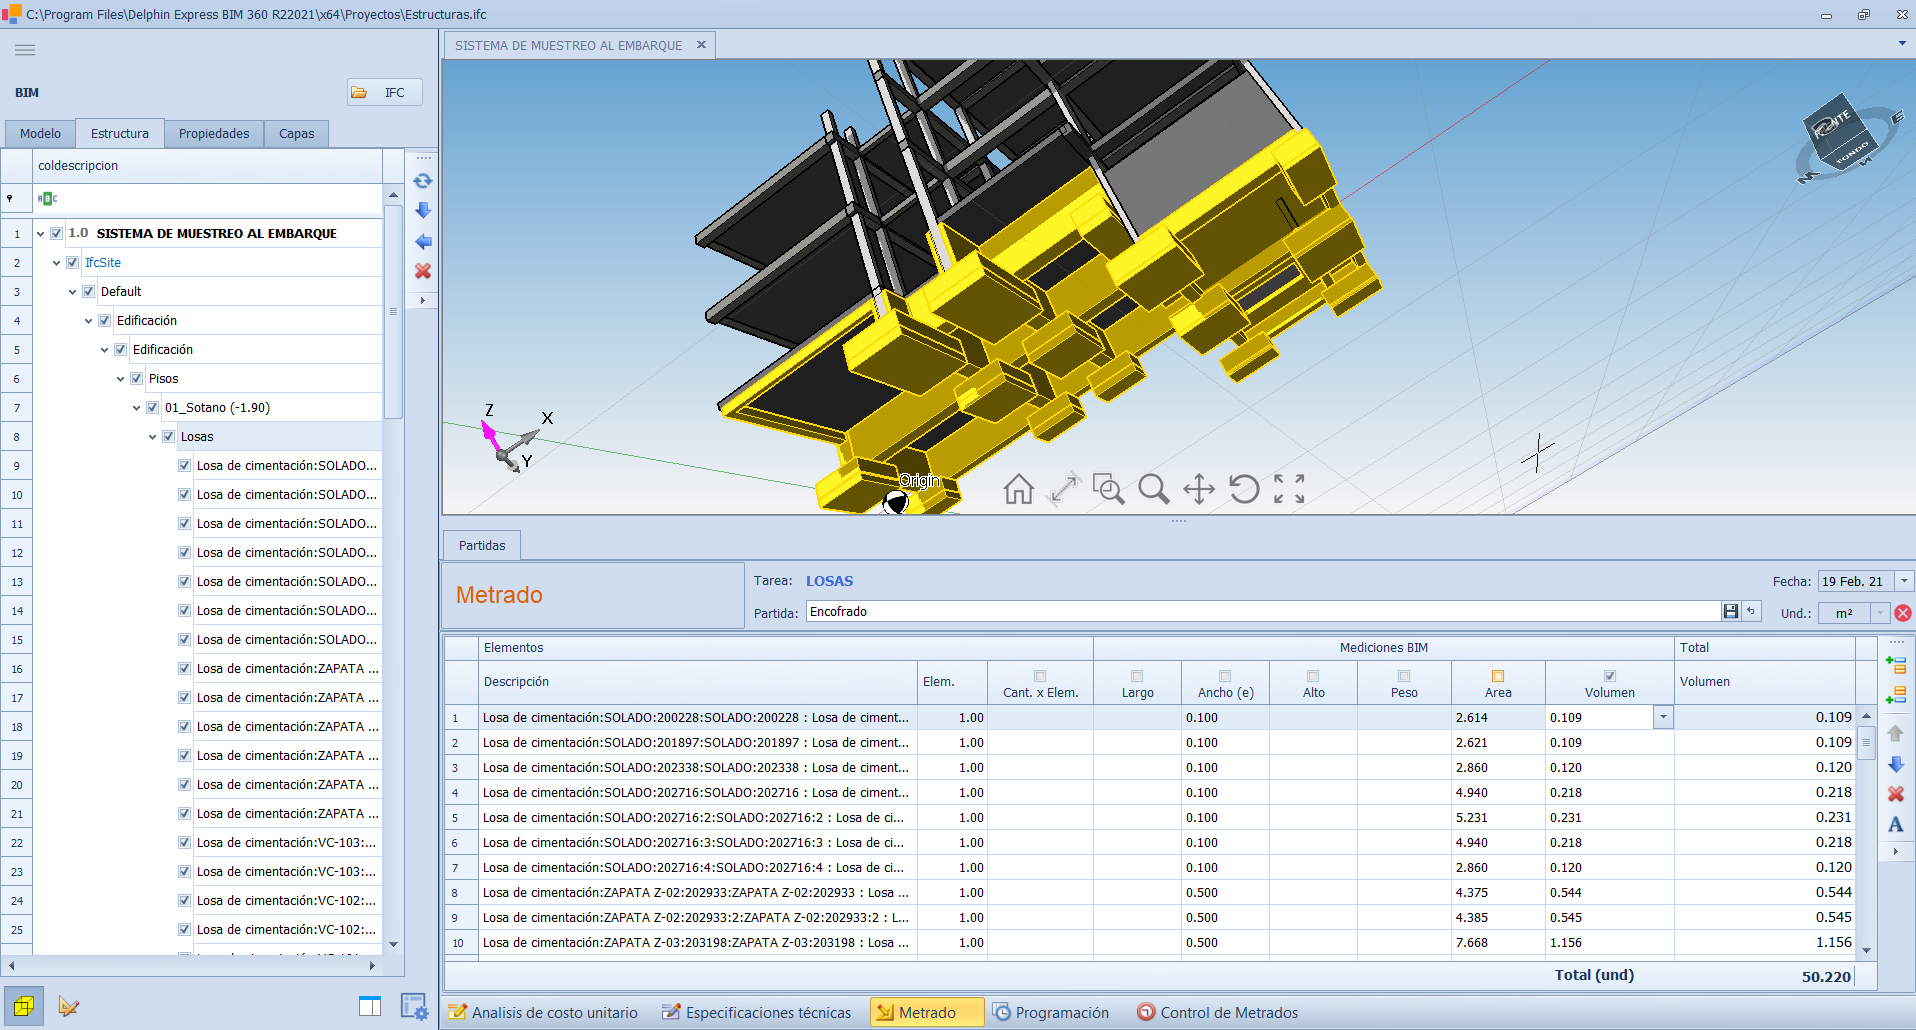The height and width of the screenshot is (1030, 1916).
Task: Switch to the Propiedades tab
Action: [214, 134]
